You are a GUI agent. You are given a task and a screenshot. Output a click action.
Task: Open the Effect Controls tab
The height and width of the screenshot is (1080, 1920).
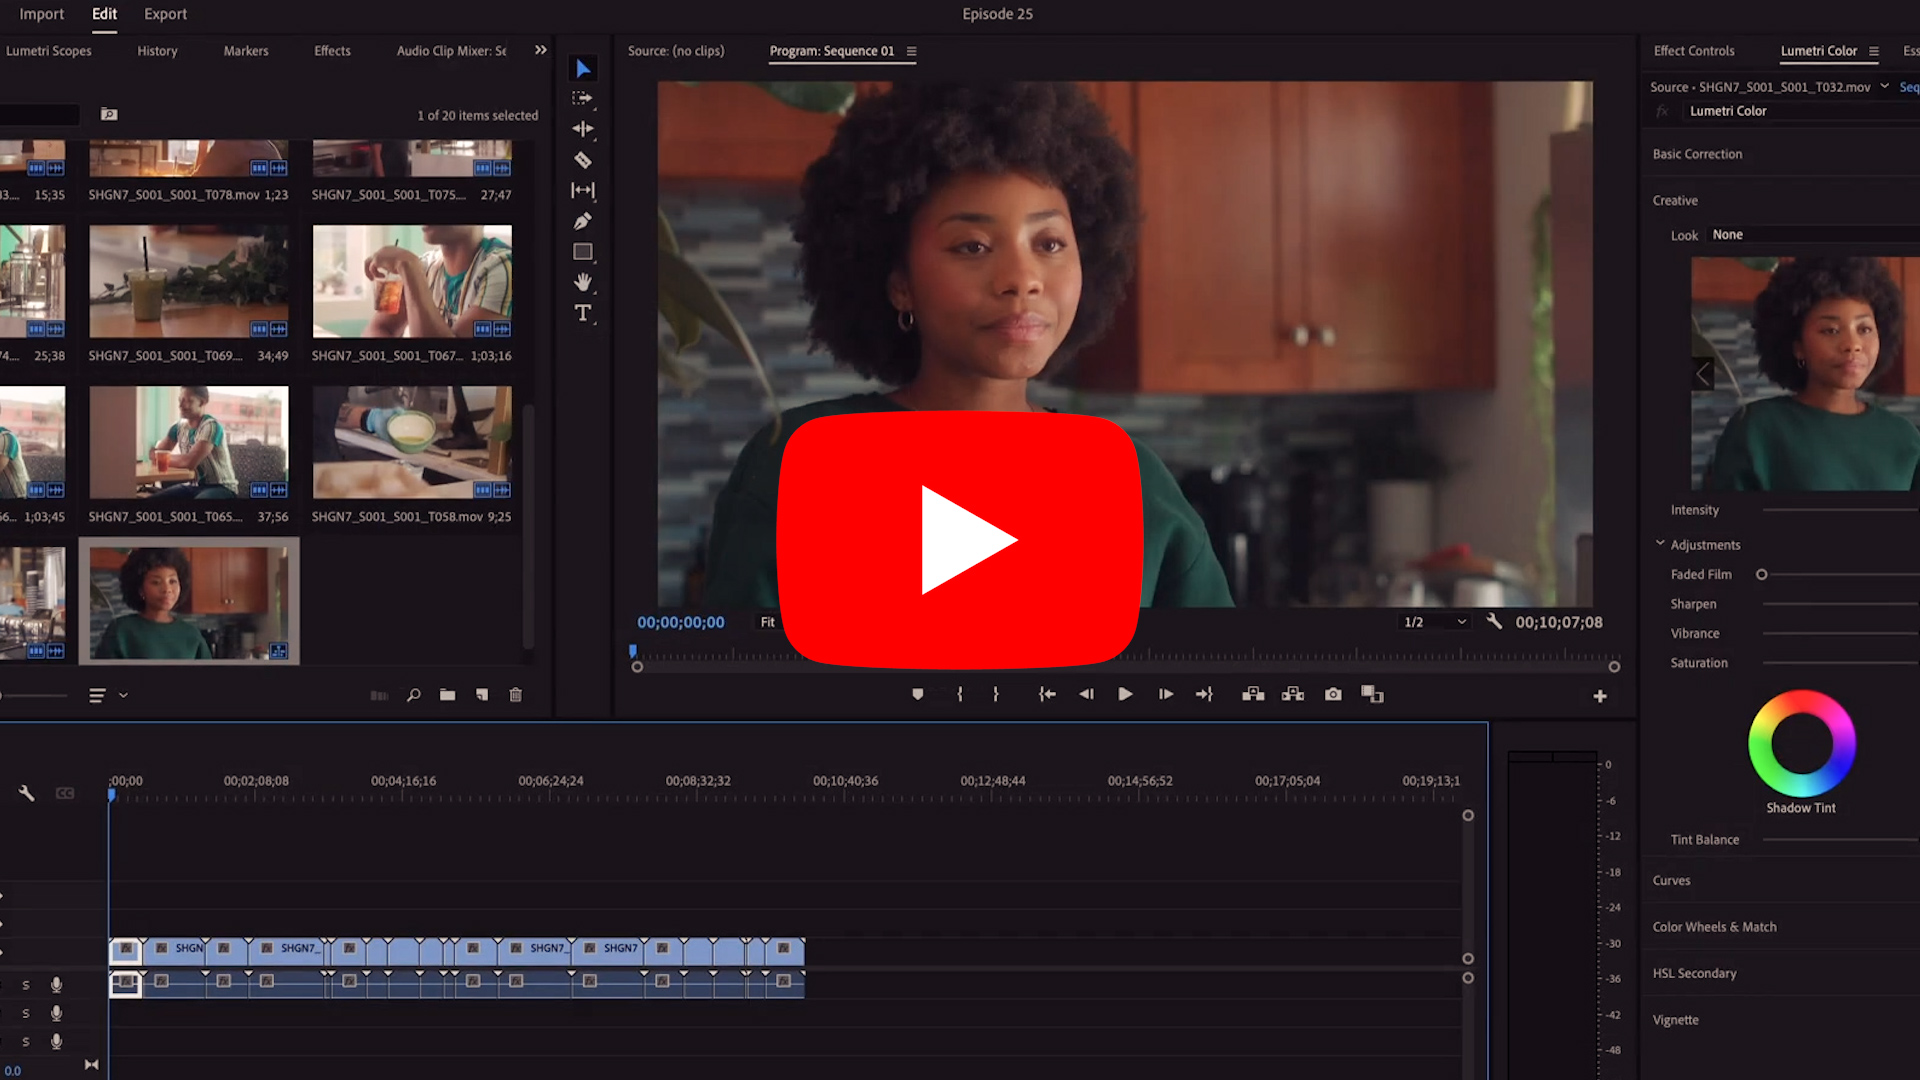click(1693, 51)
